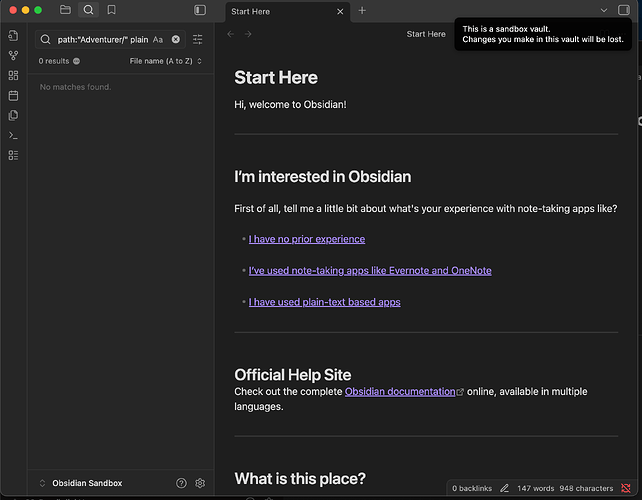Open help via question mark icon
This screenshot has width=642, height=500.
(181, 483)
